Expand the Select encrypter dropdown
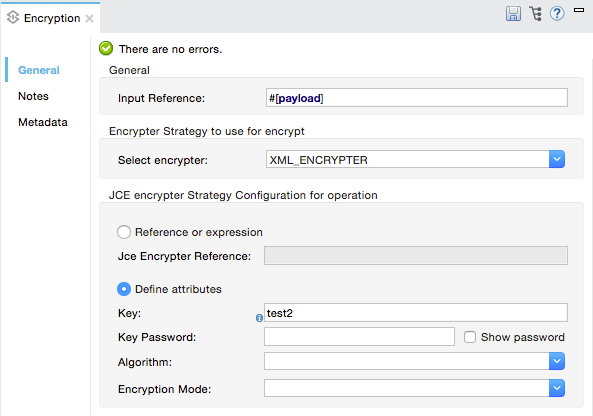 (557, 159)
